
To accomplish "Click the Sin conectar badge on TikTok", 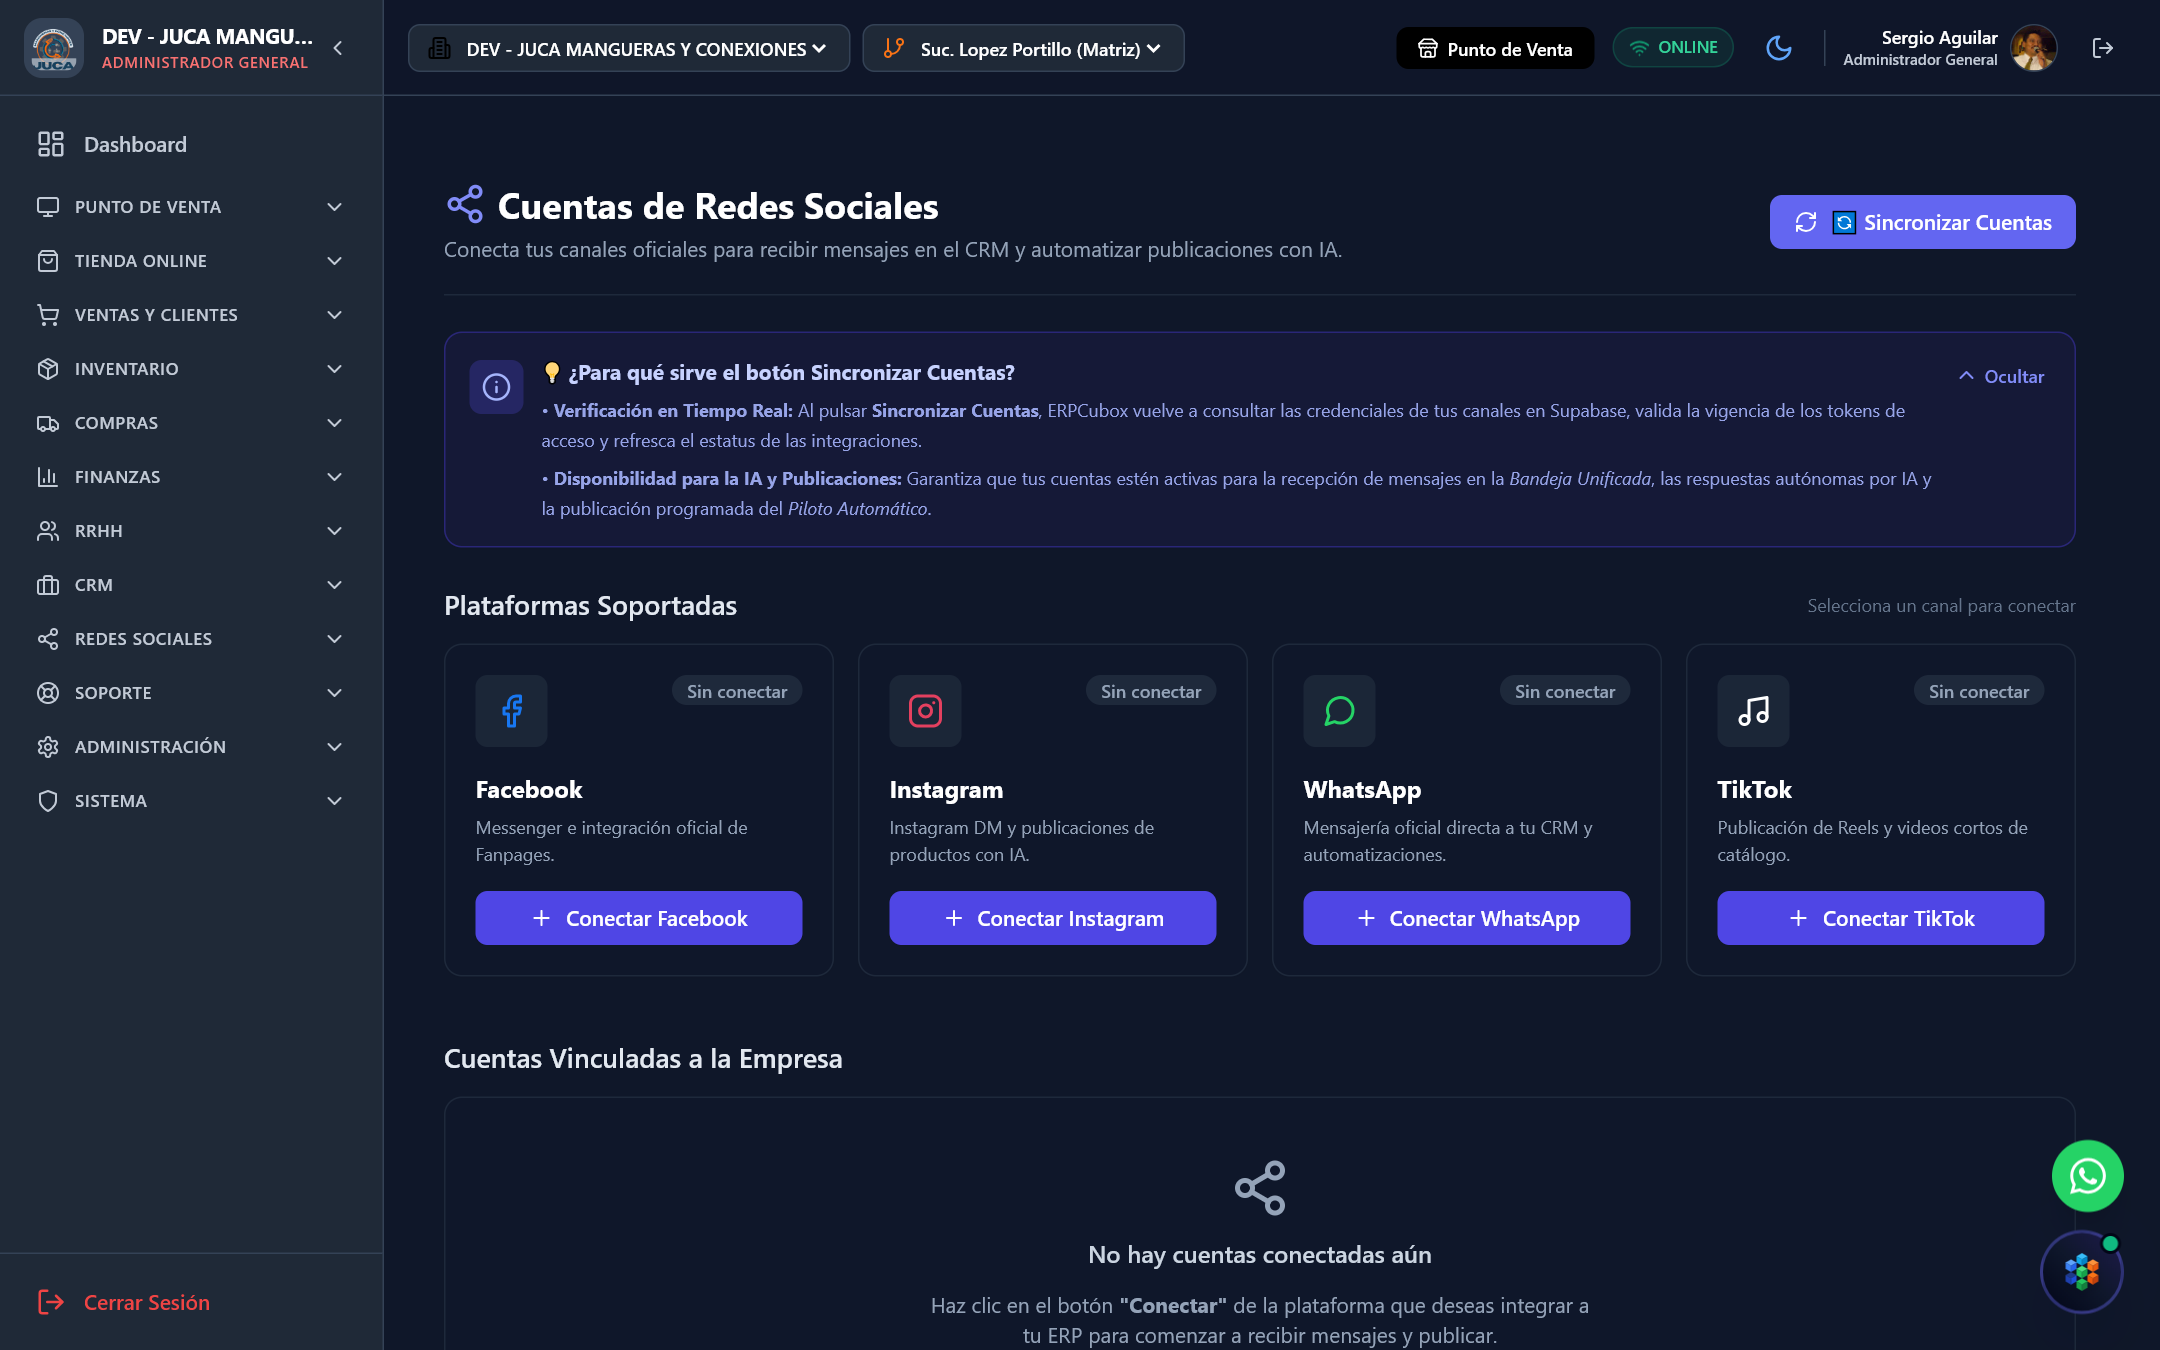I will 1979,691.
